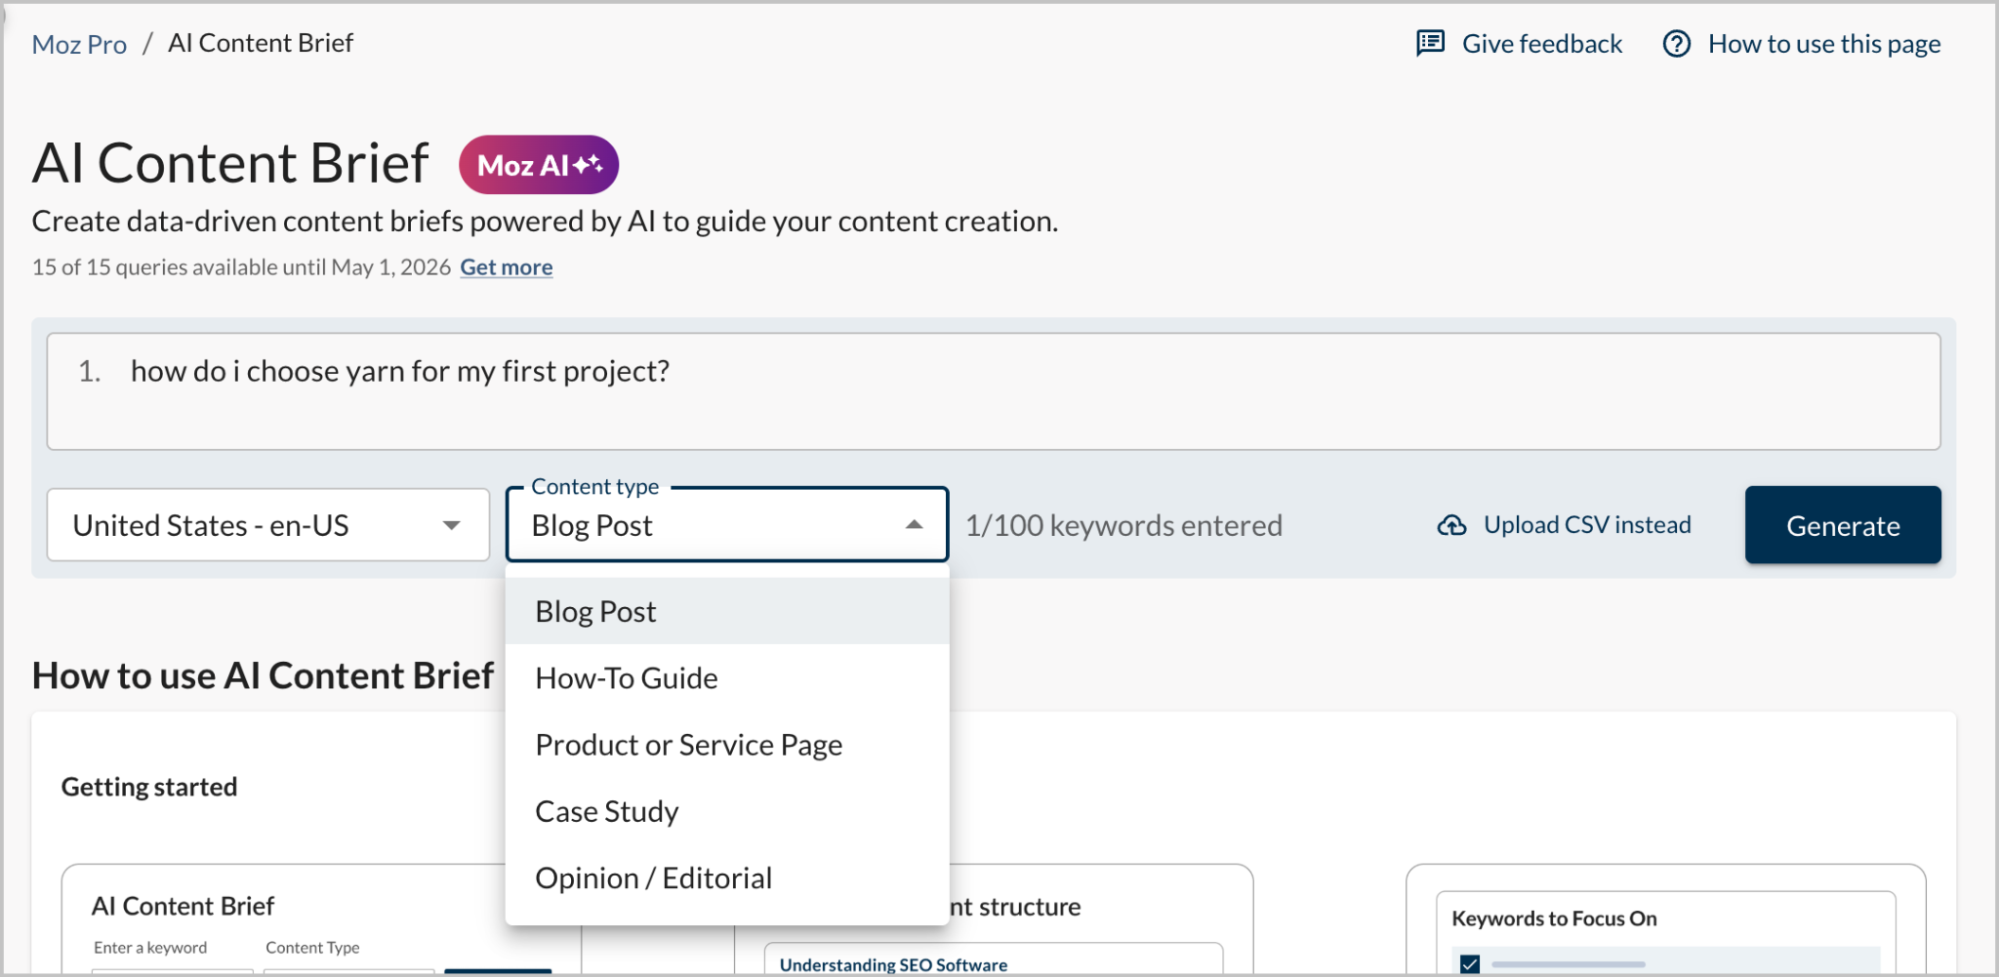Click the 'Keywords to Focus On' card title
The height and width of the screenshot is (978, 1999).
pos(1553,918)
